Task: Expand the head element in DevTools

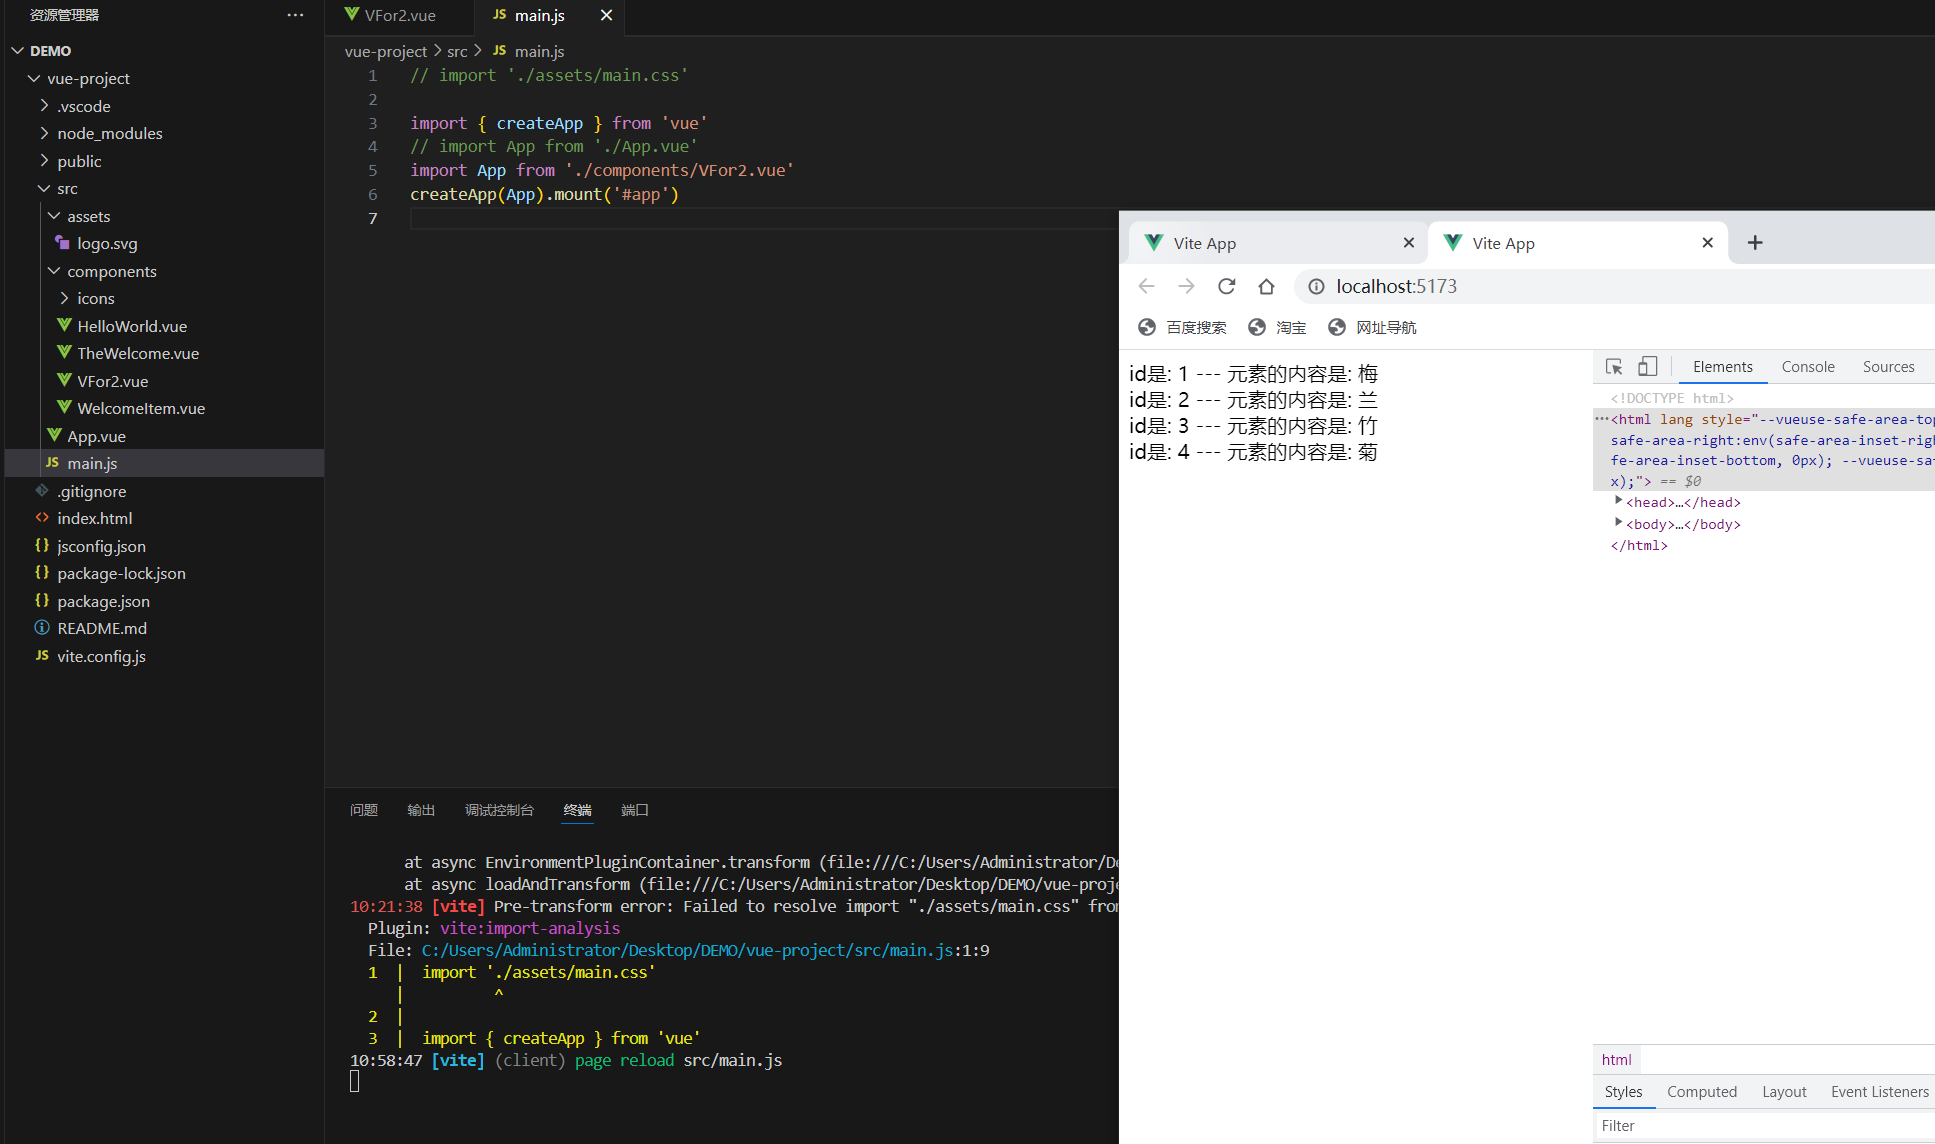Action: click(x=1618, y=501)
